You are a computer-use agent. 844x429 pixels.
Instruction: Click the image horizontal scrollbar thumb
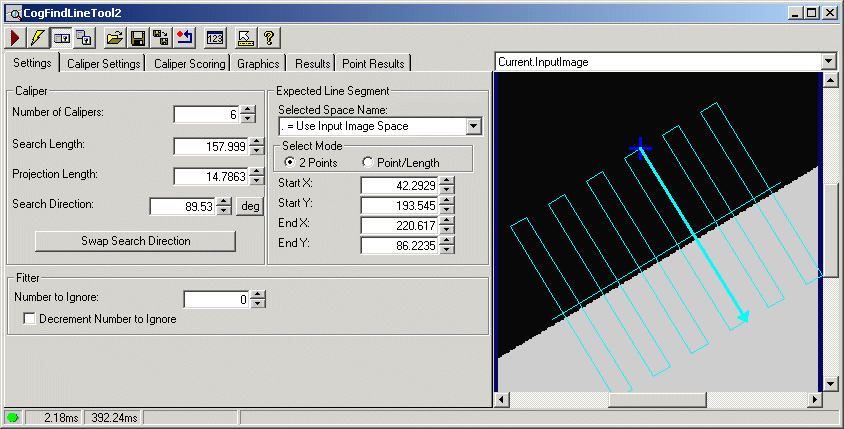click(656, 400)
